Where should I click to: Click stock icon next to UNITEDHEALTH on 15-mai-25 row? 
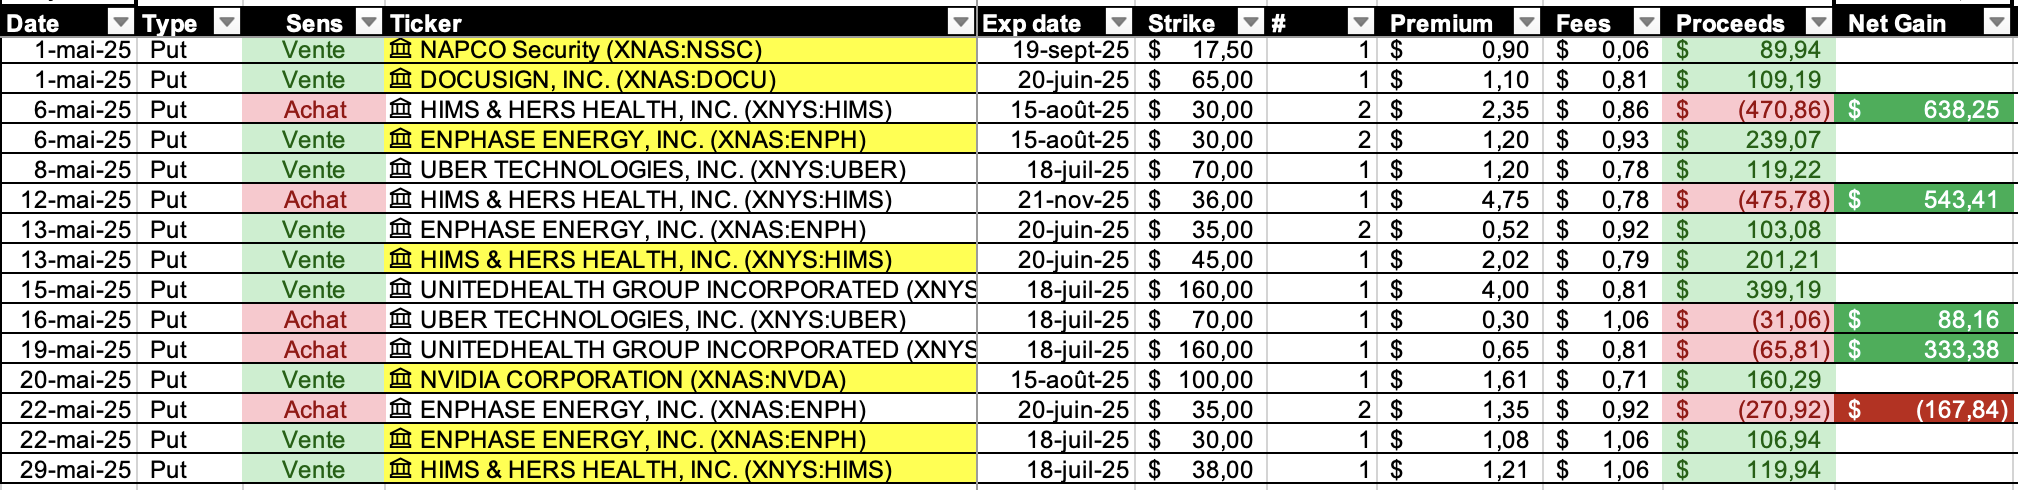point(400,289)
